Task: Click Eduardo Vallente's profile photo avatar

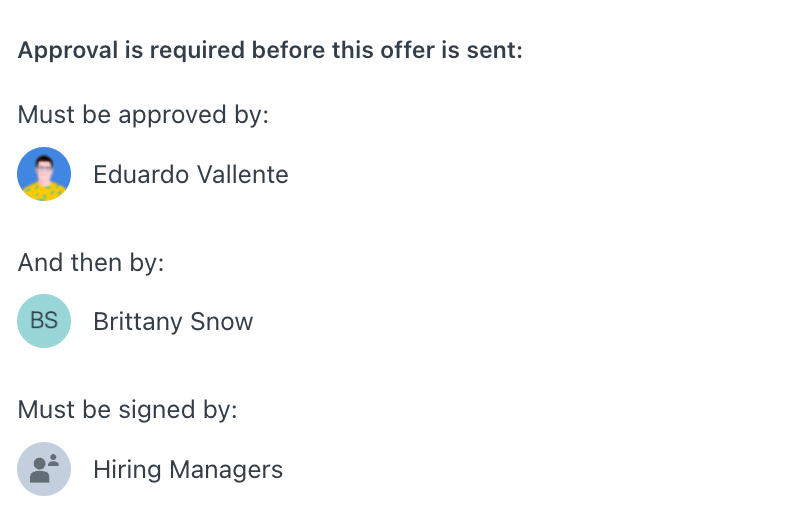Action: [44, 174]
